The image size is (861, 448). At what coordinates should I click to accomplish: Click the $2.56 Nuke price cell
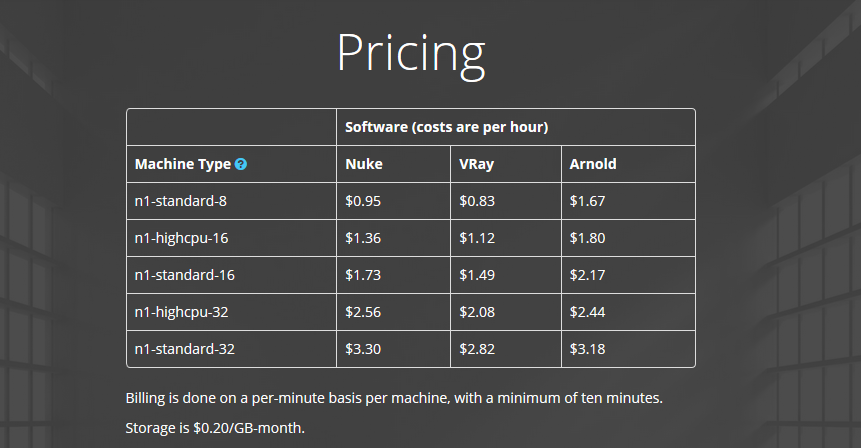click(x=363, y=312)
